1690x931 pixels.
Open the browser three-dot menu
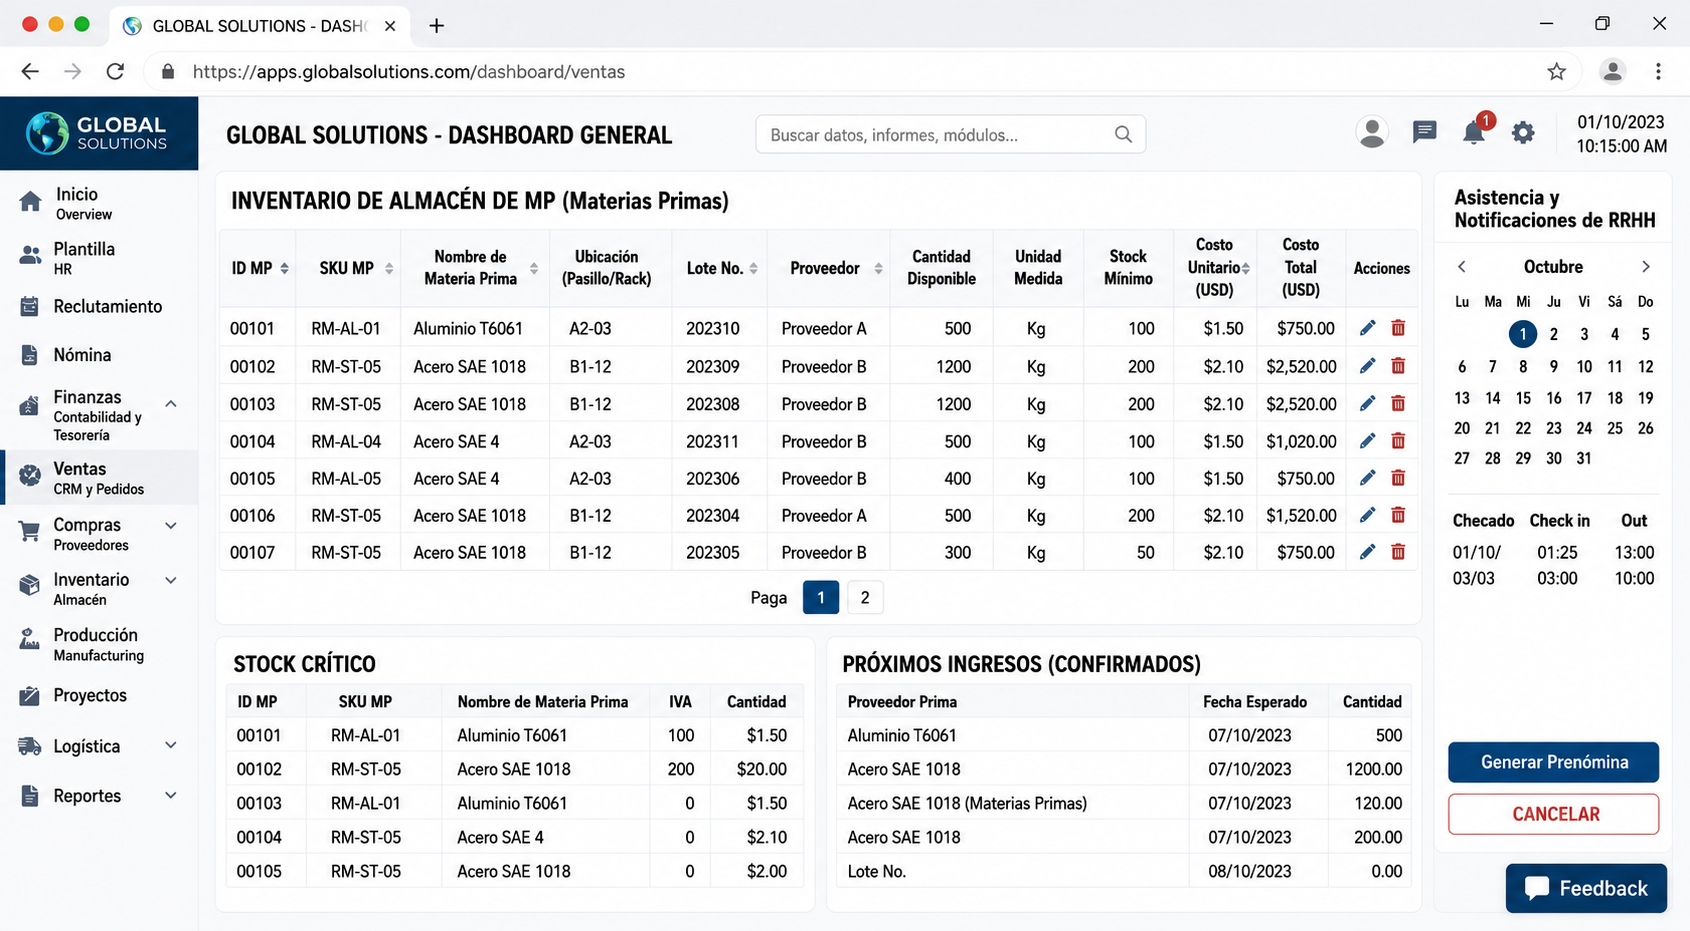pyautogui.click(x=1658, y=72)
